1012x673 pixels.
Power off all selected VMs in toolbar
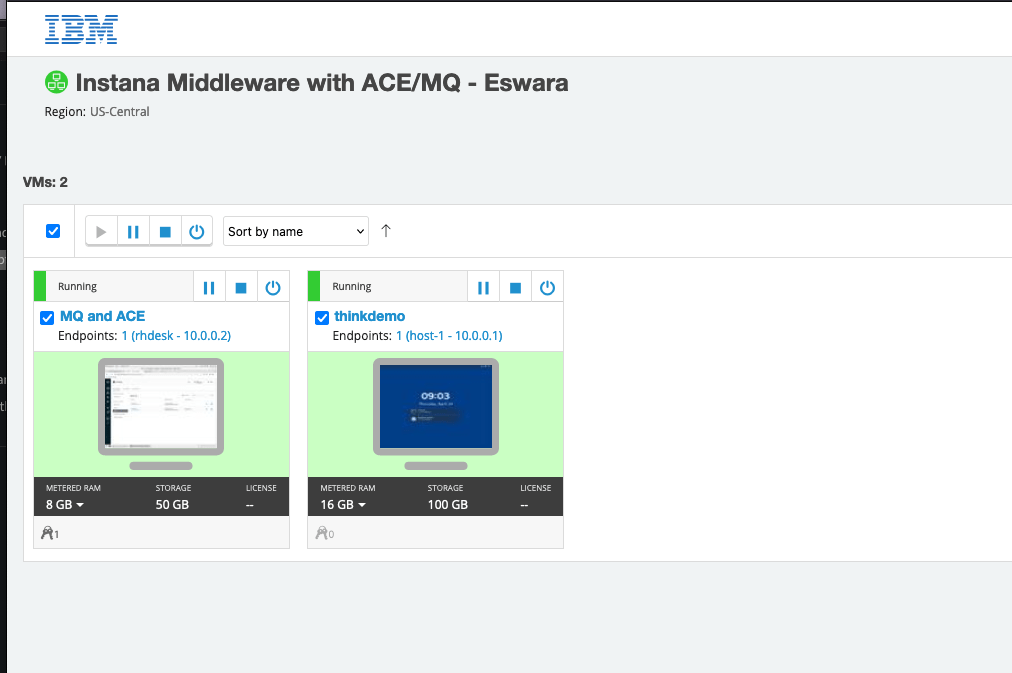[197, 232]
